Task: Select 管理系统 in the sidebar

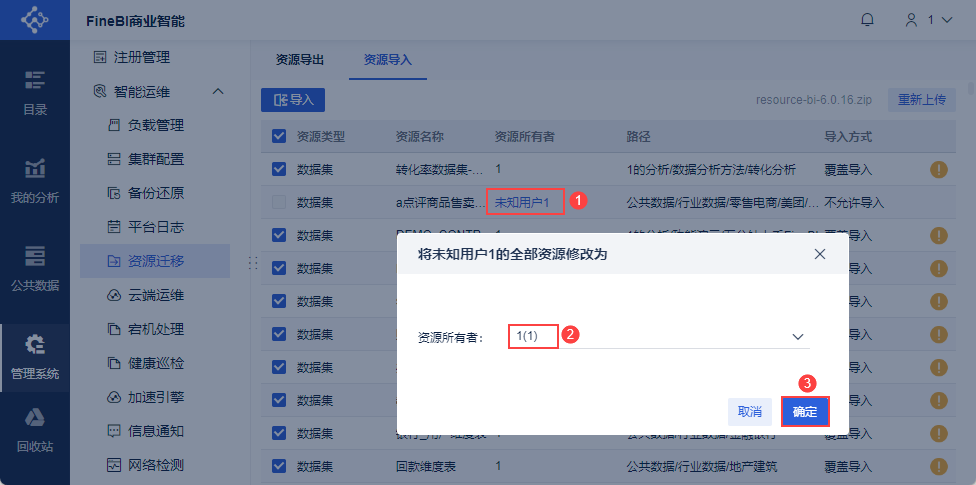Action: click(35, 358)
